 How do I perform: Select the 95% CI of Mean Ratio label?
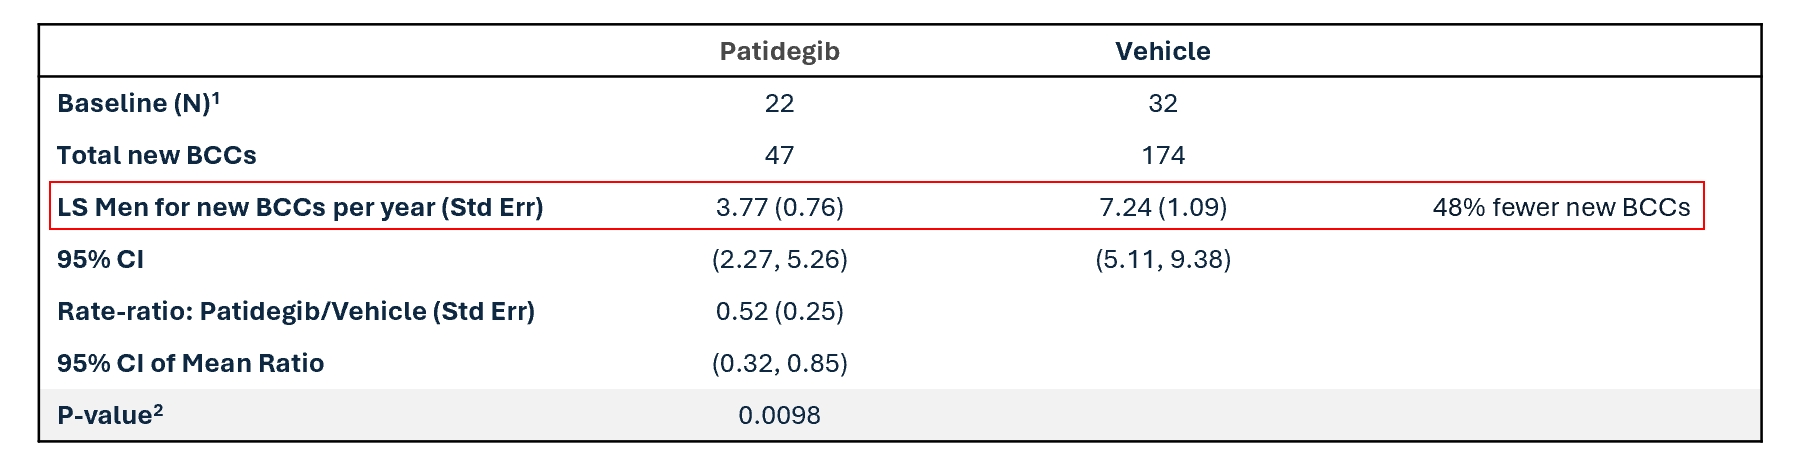tap(190, 363)
